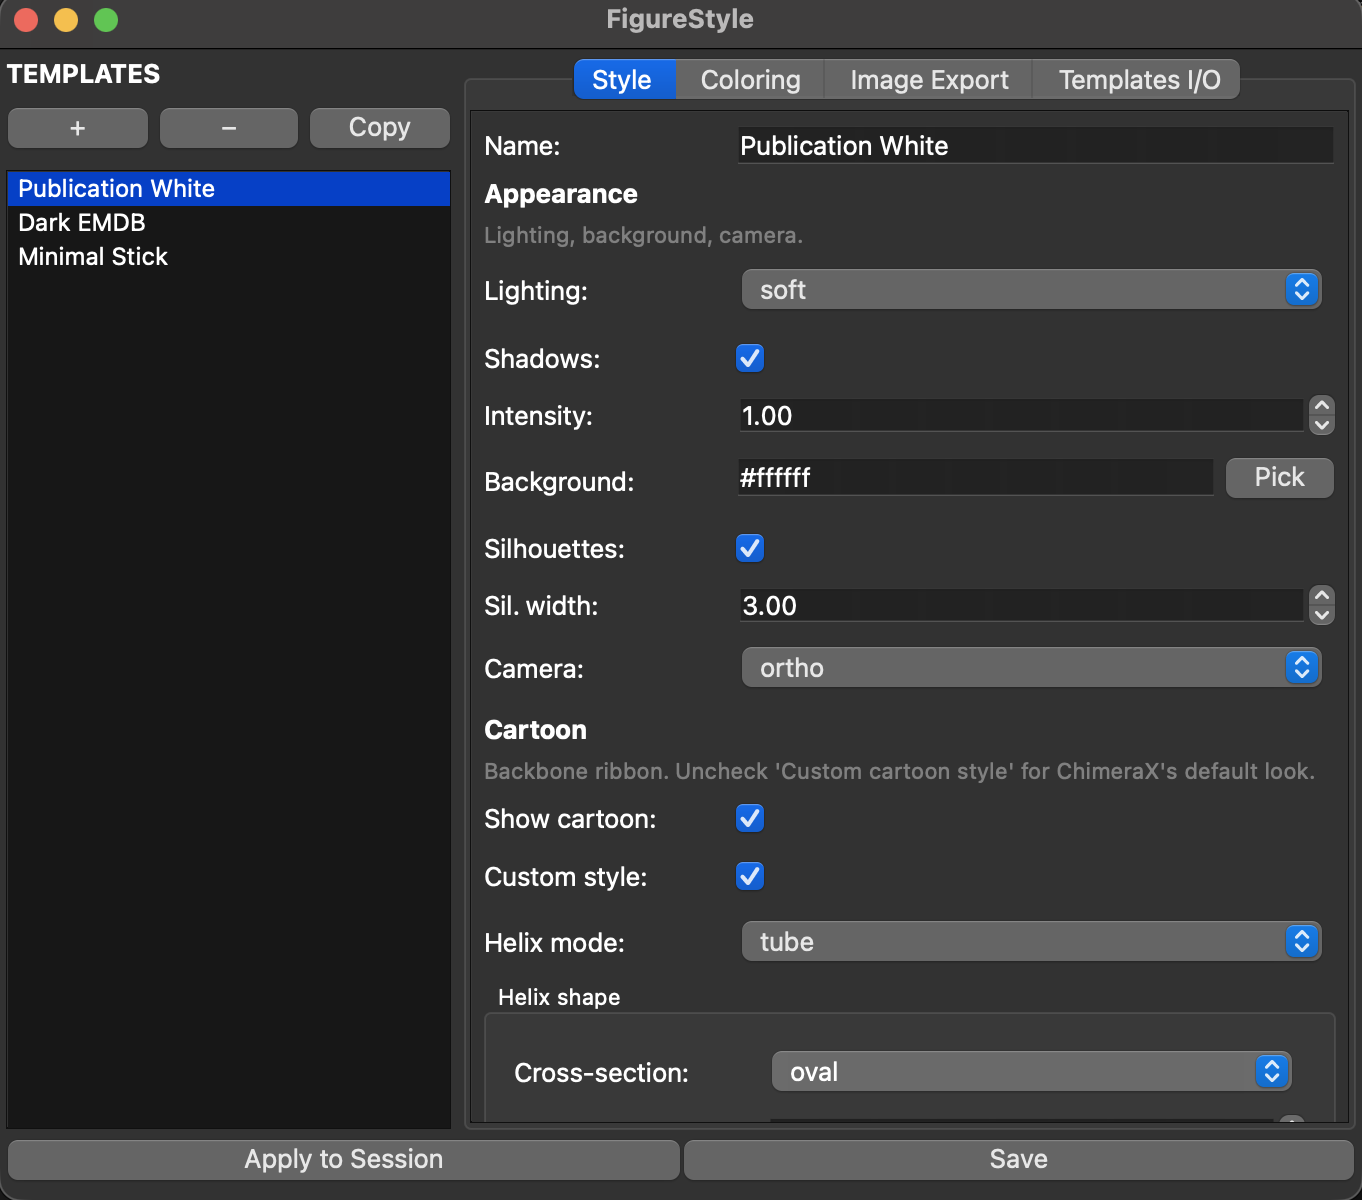Screen dimensions: 1362x1200
Task: Edit the Background hex color field
Action: 975,478
